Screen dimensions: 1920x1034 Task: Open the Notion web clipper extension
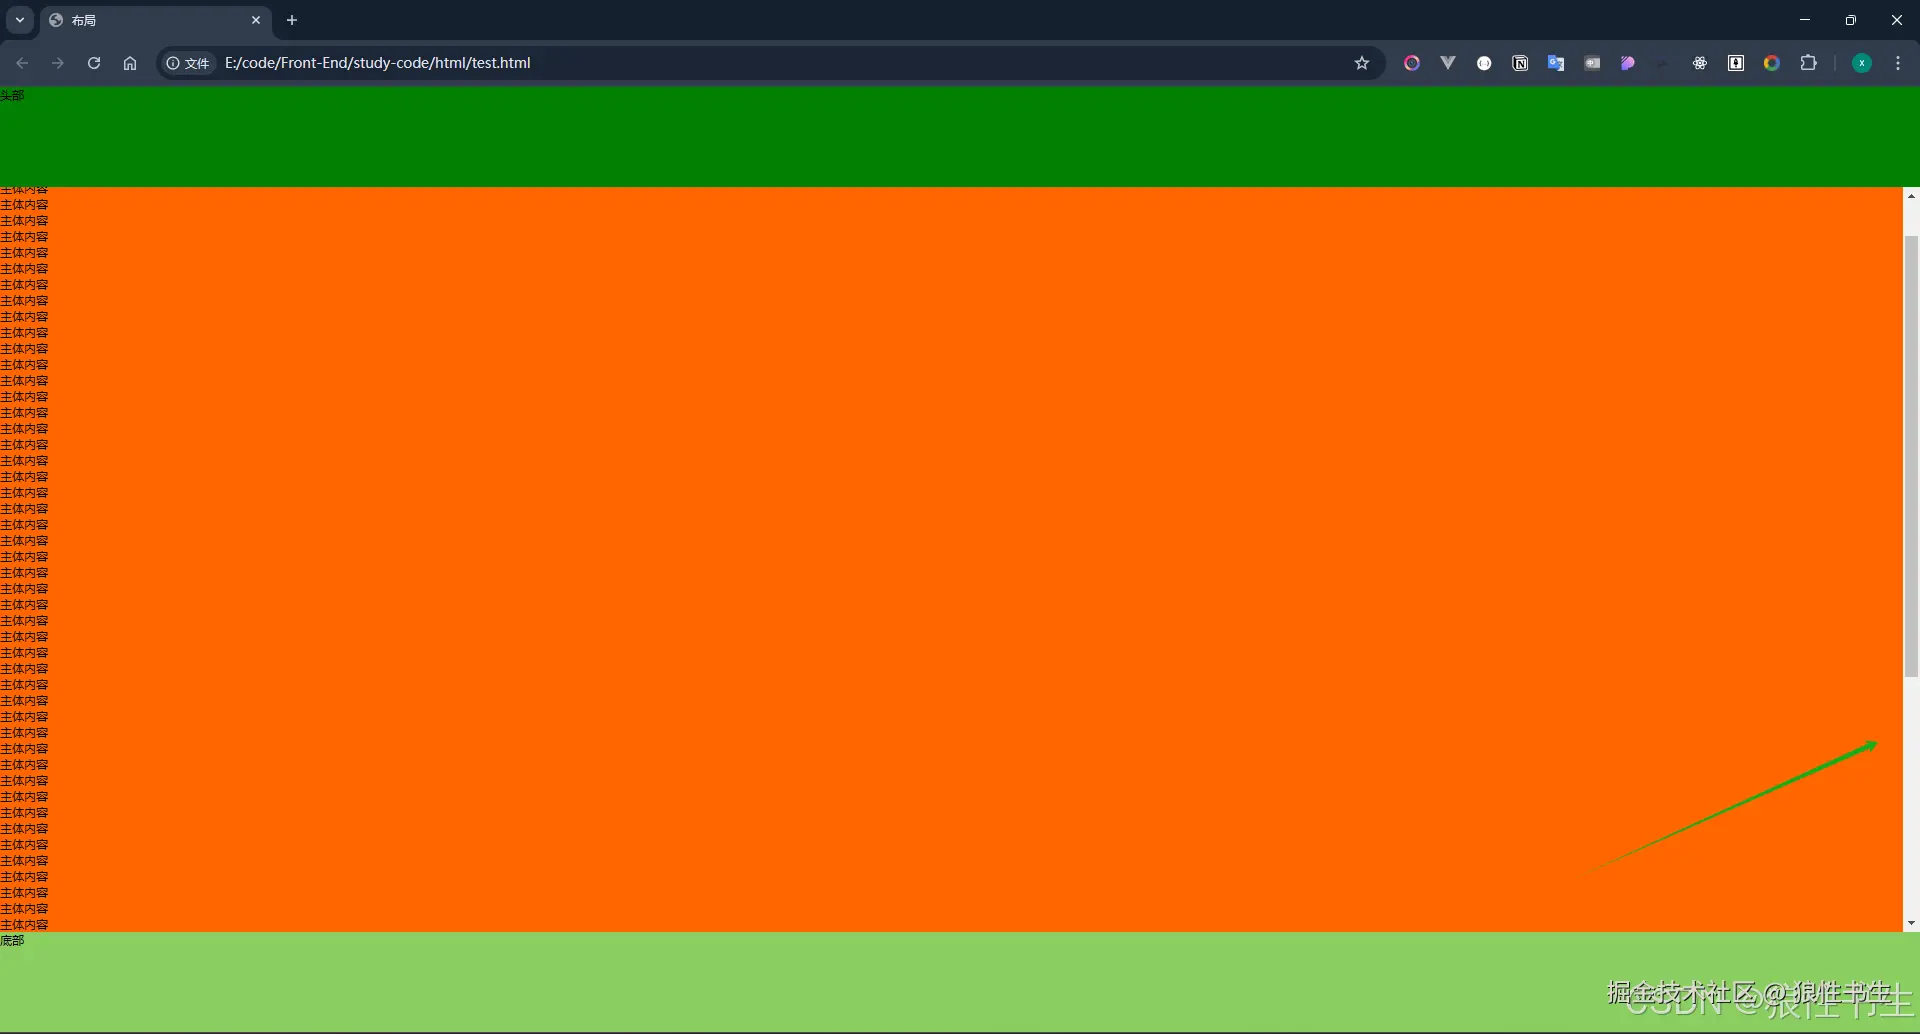pyautogui.click(x=1520, y=63)
